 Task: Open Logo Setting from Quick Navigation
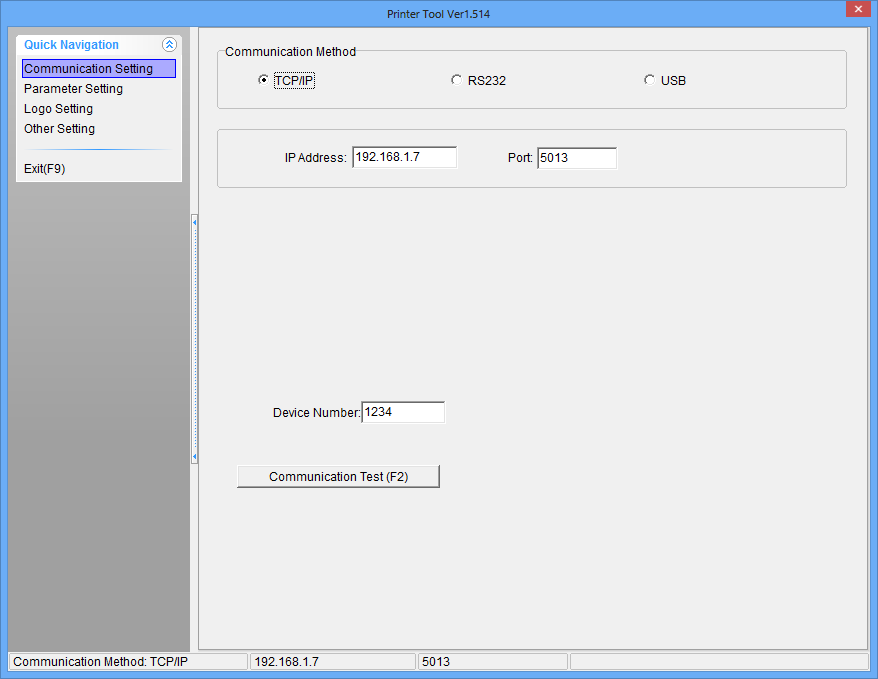pos(58,109)
